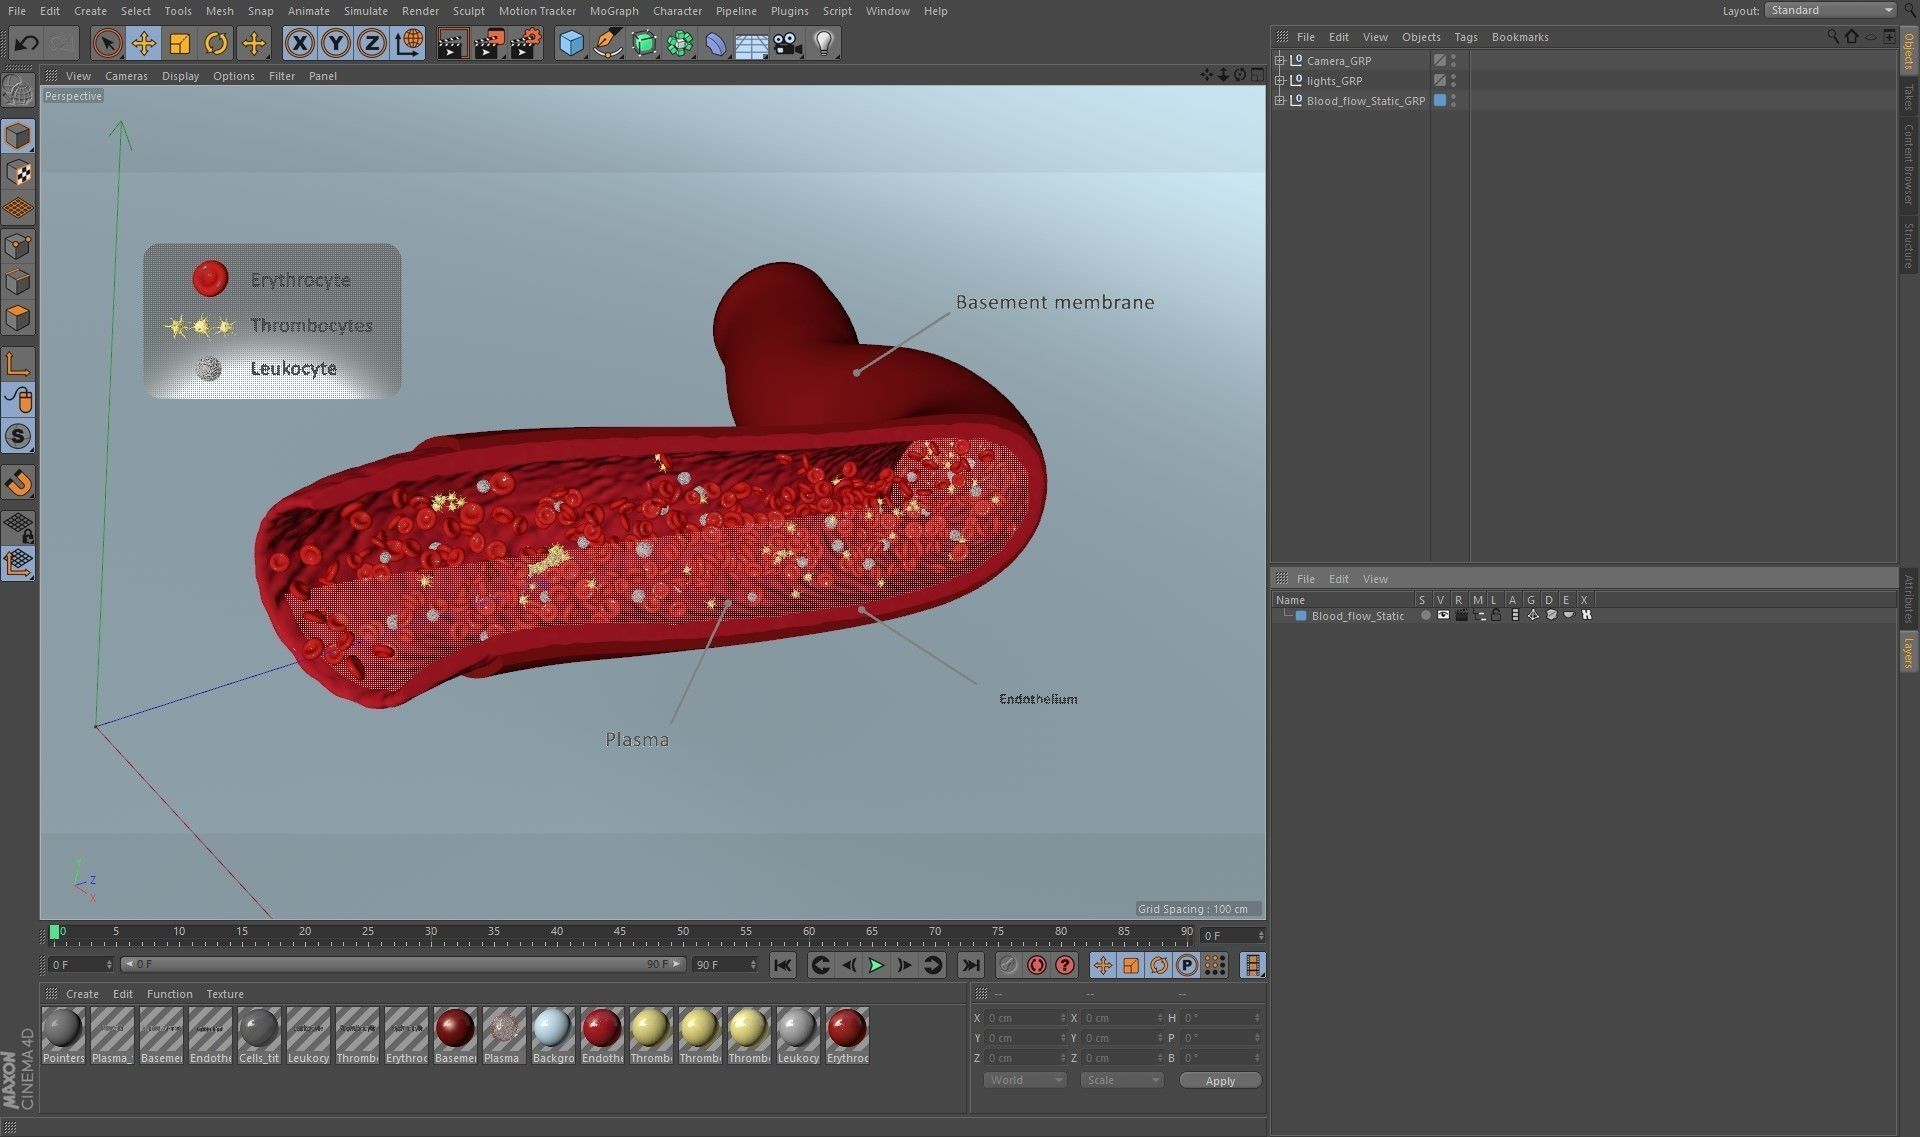
Task: Select the Live Selection tool
Action: pyautogui.click(x=107, y=43)
